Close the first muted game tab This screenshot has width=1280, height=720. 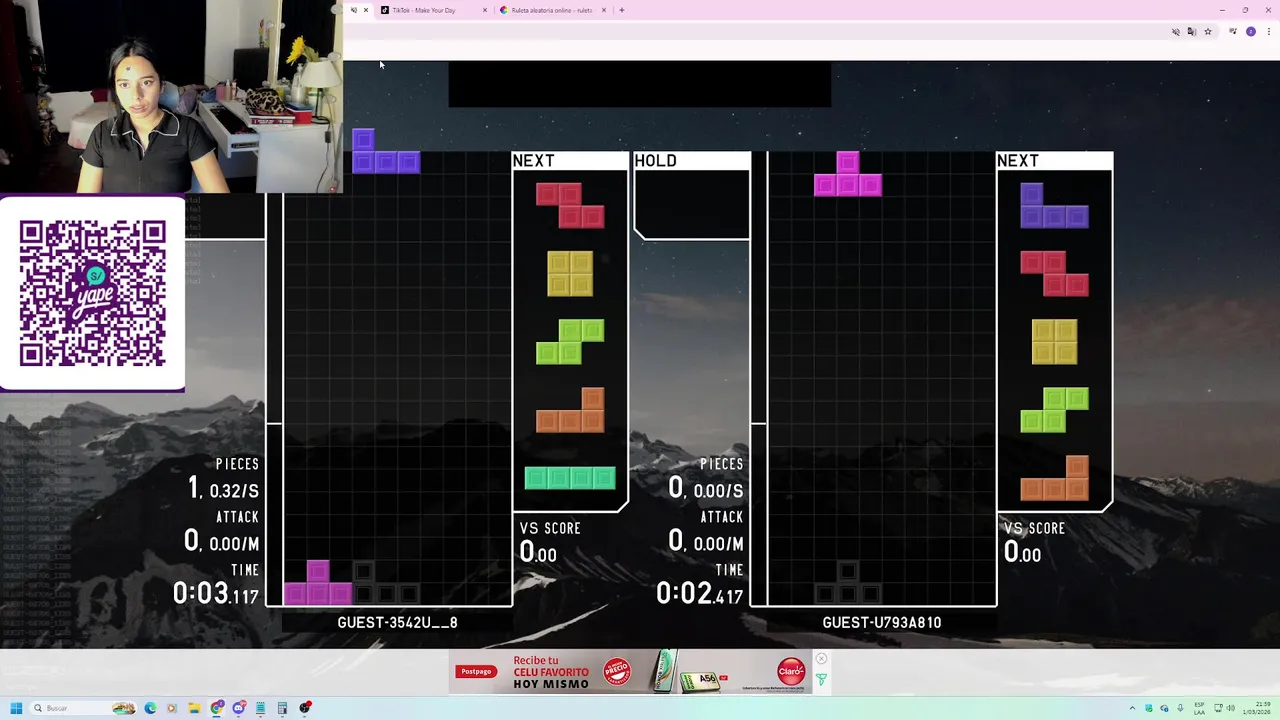(x=366, y=10)
